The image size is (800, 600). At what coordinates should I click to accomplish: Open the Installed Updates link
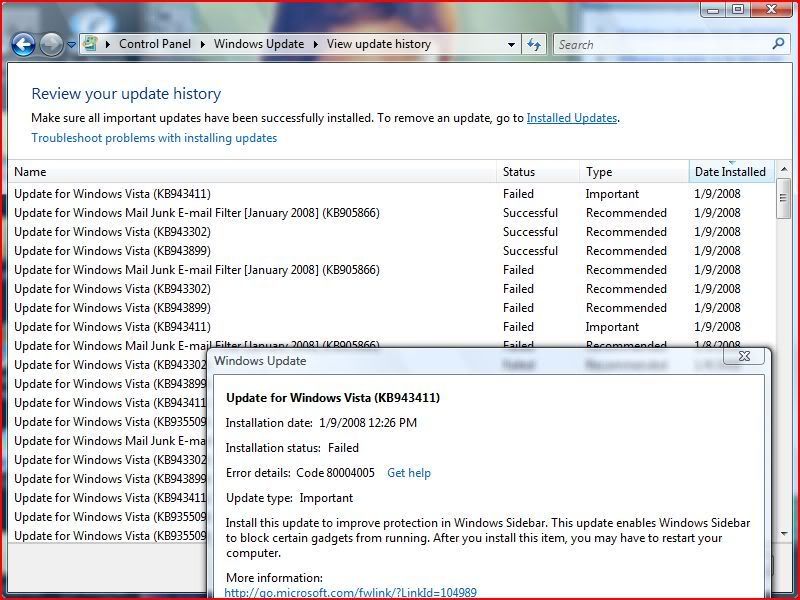pos(571,118)
